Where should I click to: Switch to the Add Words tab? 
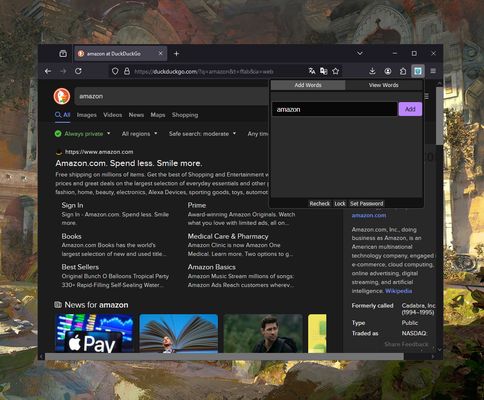pyautogui.click(x=308, y=85)
